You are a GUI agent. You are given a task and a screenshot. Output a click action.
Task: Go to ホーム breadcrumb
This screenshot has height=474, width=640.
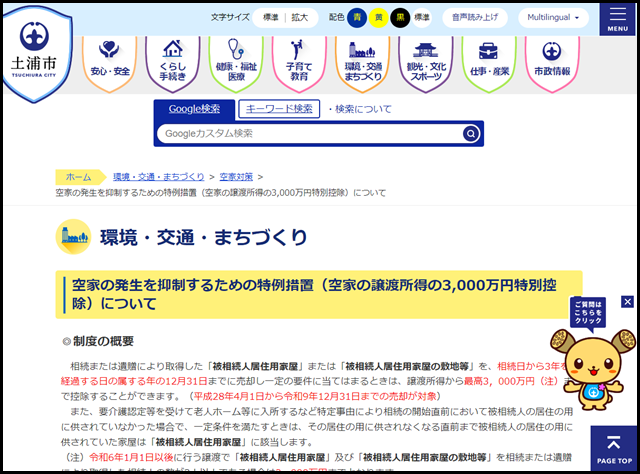pyautogui.click(x=79, y=177)
